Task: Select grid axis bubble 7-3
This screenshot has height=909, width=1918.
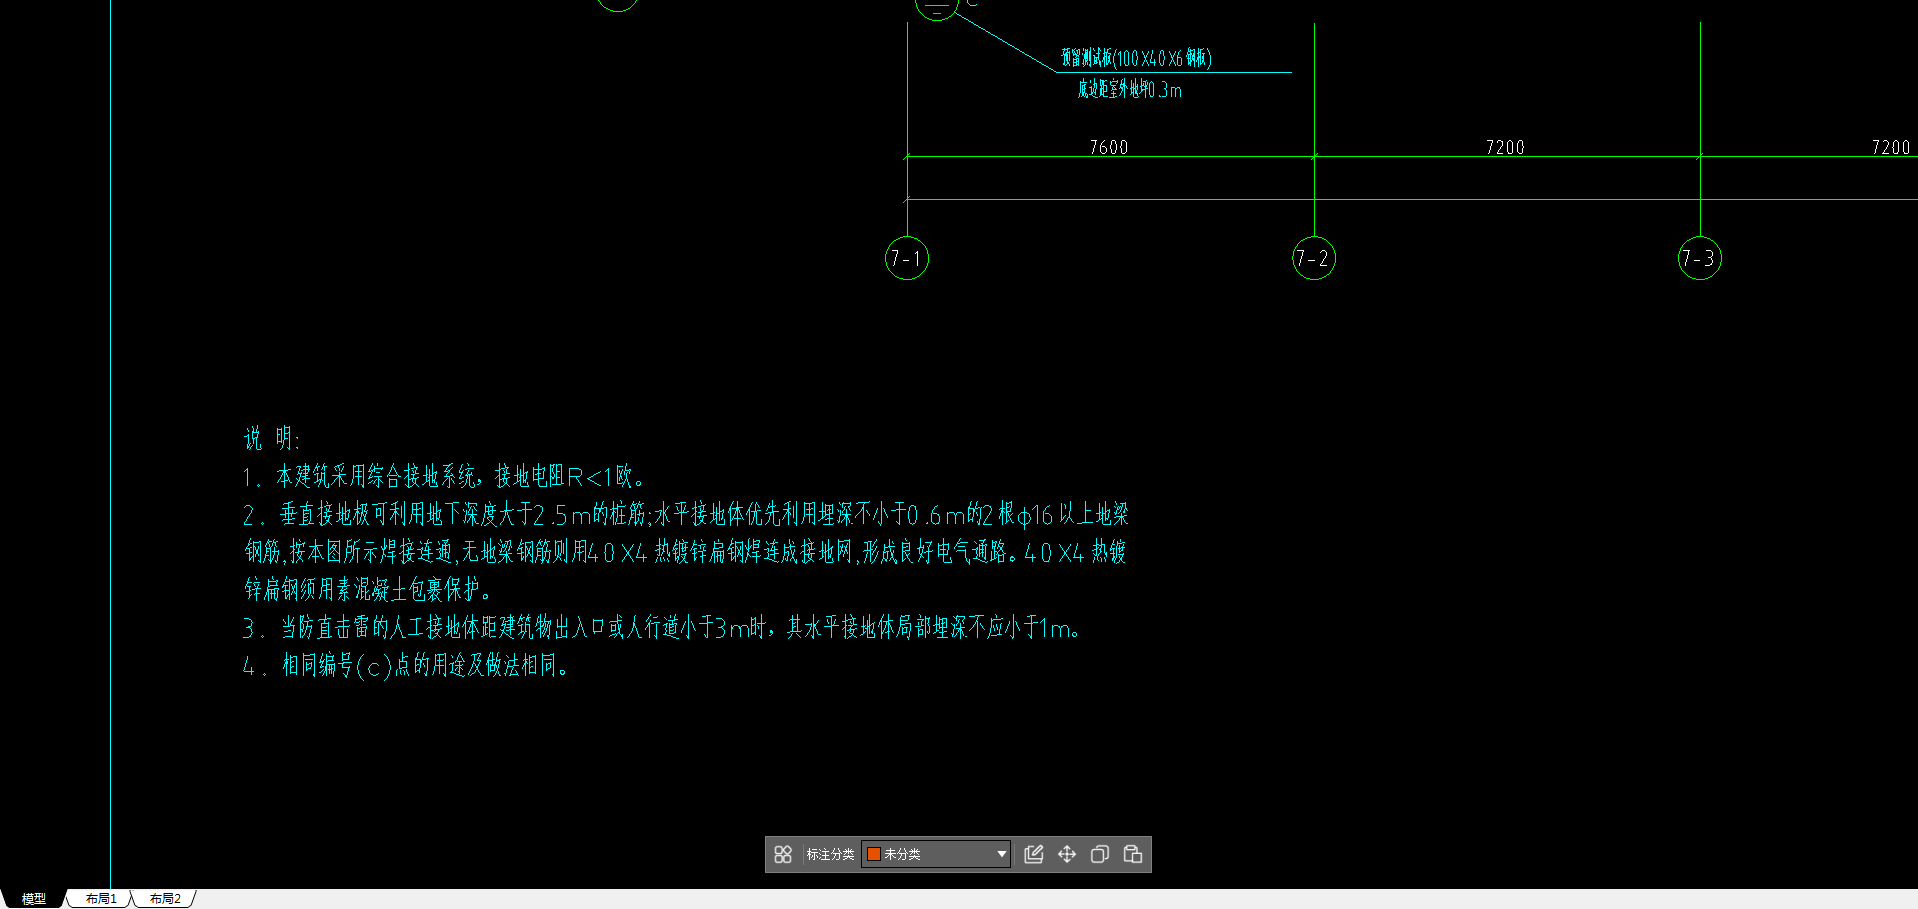Action: point(1700,258)
